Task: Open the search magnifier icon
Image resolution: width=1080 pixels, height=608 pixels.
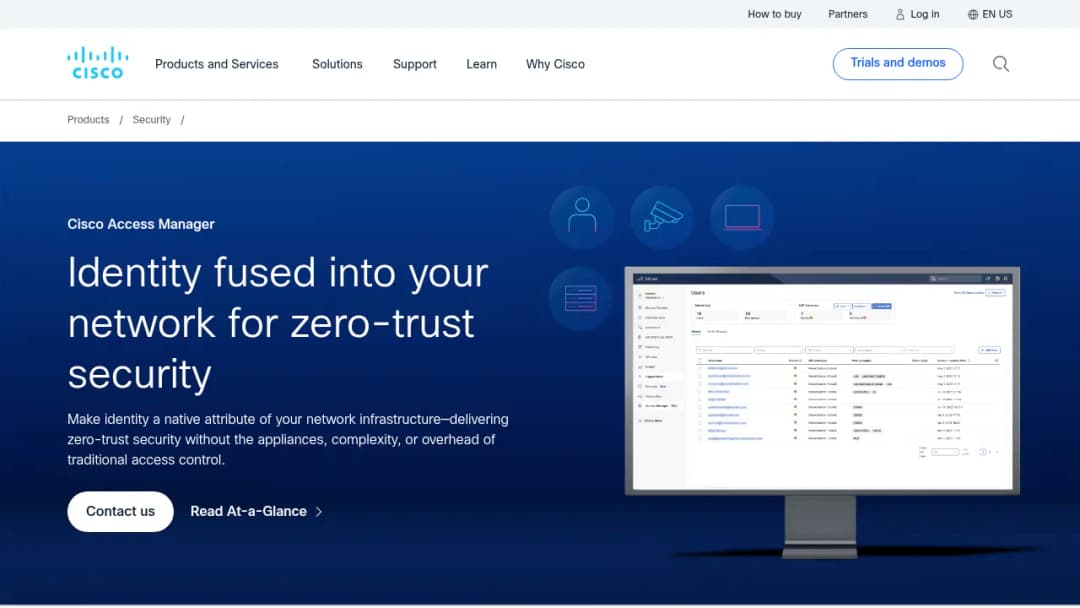Action: click(1001, 64)
